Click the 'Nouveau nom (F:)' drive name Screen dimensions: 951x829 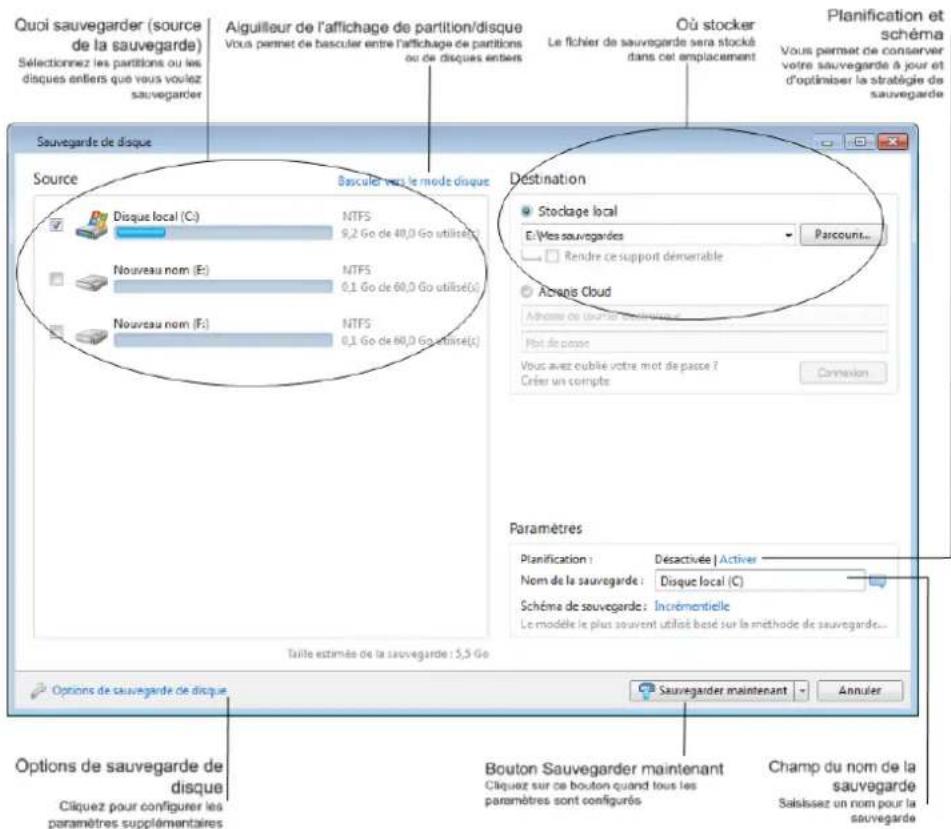161,324
